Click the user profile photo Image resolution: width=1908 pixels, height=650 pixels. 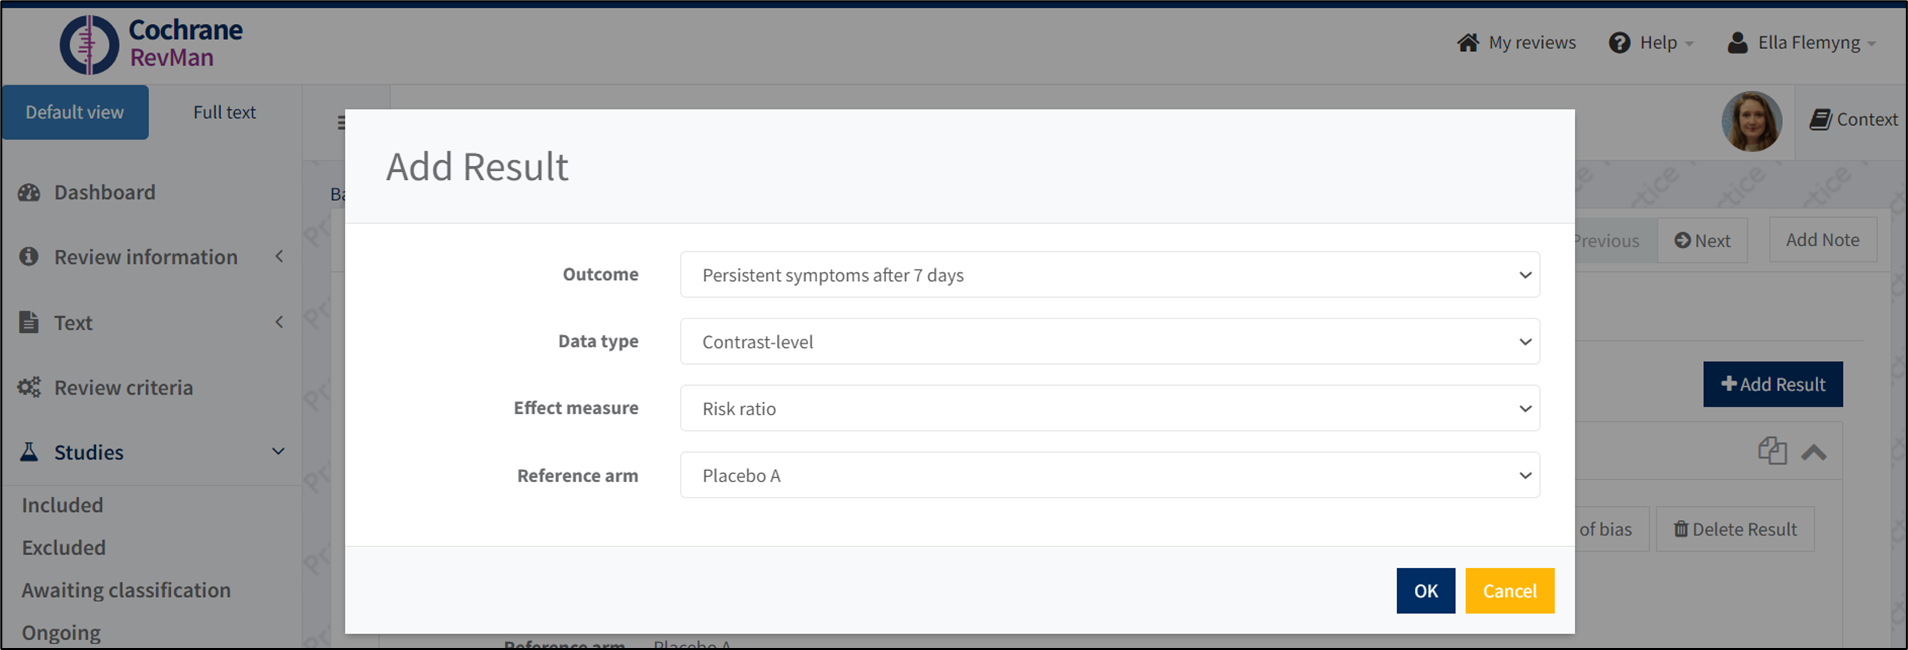coord(1751,121)
